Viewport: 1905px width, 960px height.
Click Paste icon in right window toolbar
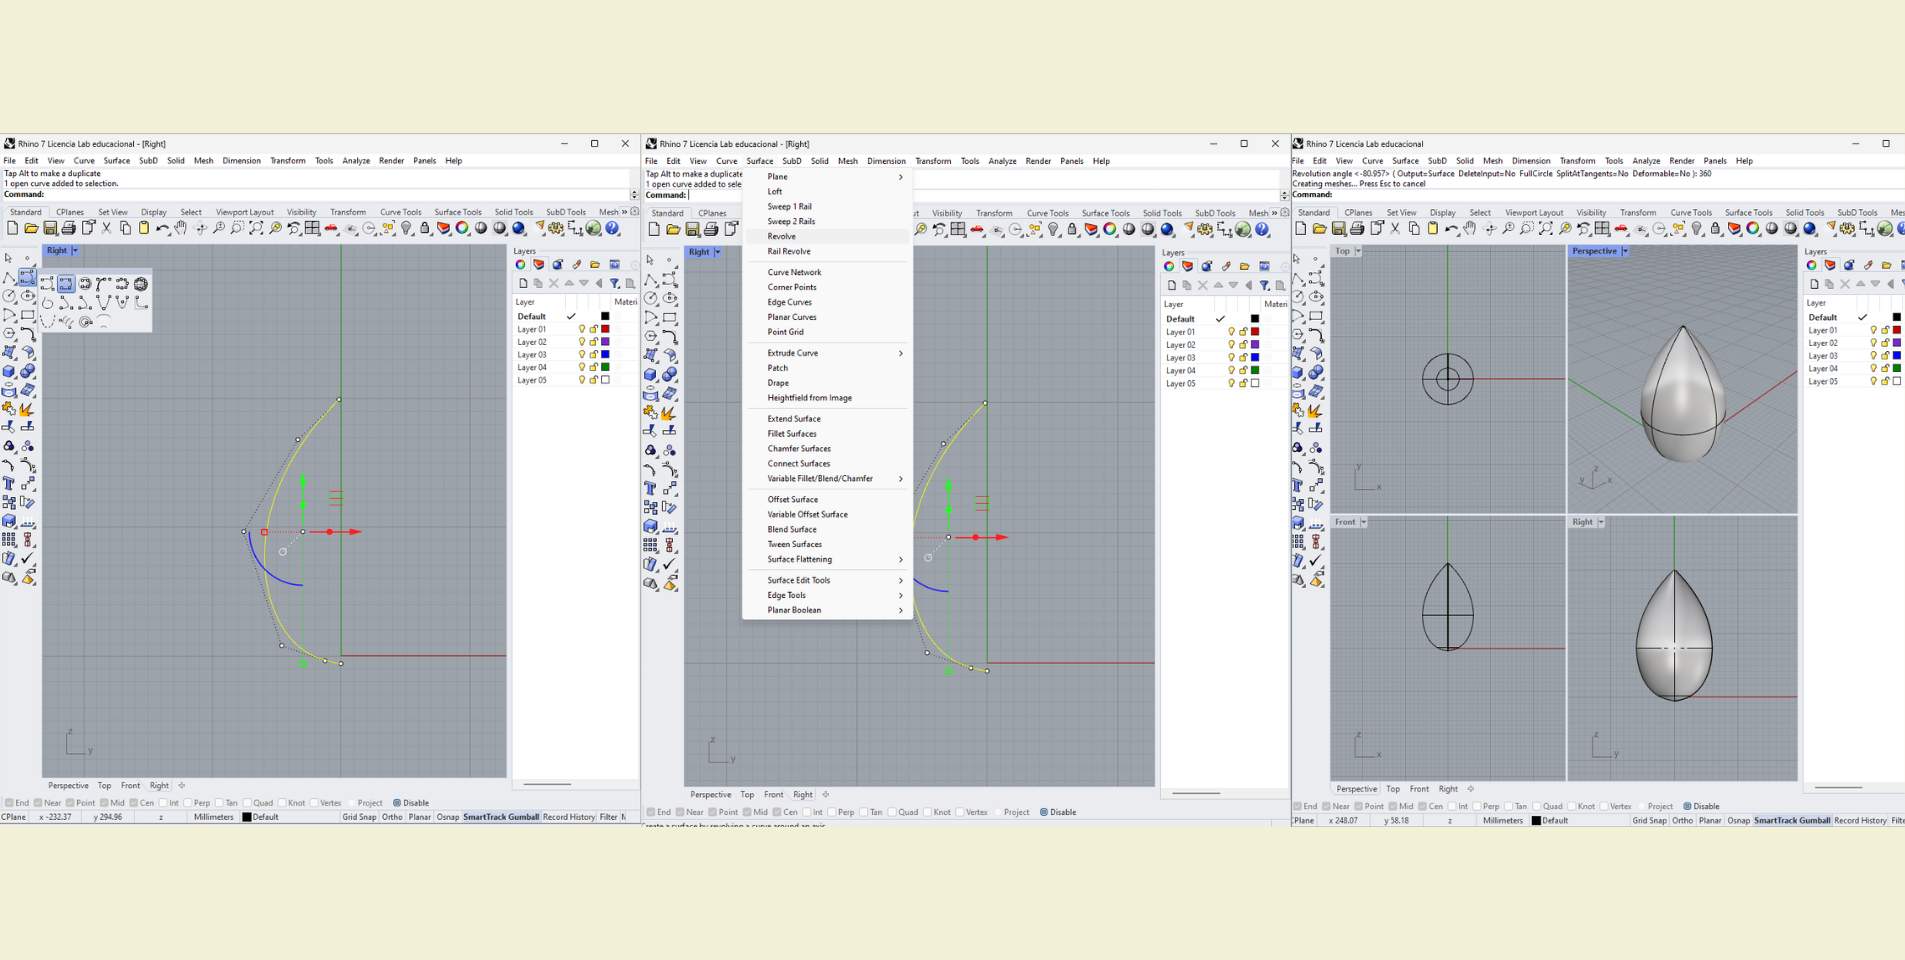[1432, 229]
